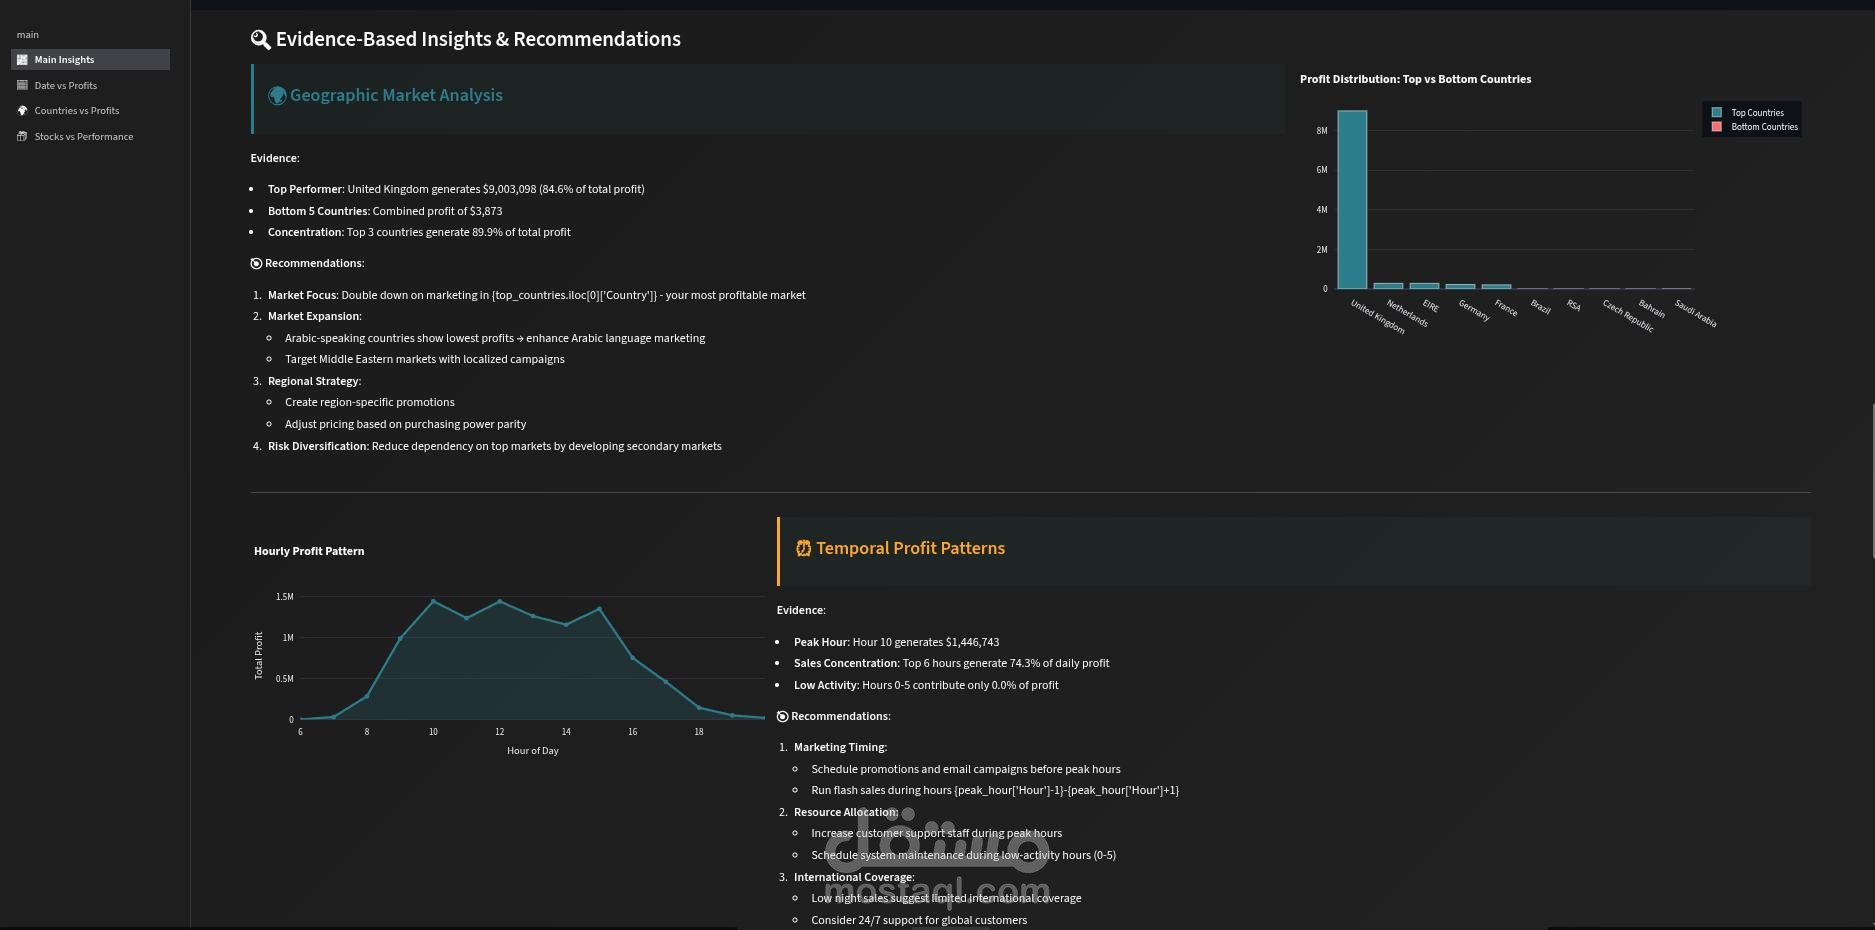Click the hour 15 data point on line
1875x930 pixels.
pos(599,609)
